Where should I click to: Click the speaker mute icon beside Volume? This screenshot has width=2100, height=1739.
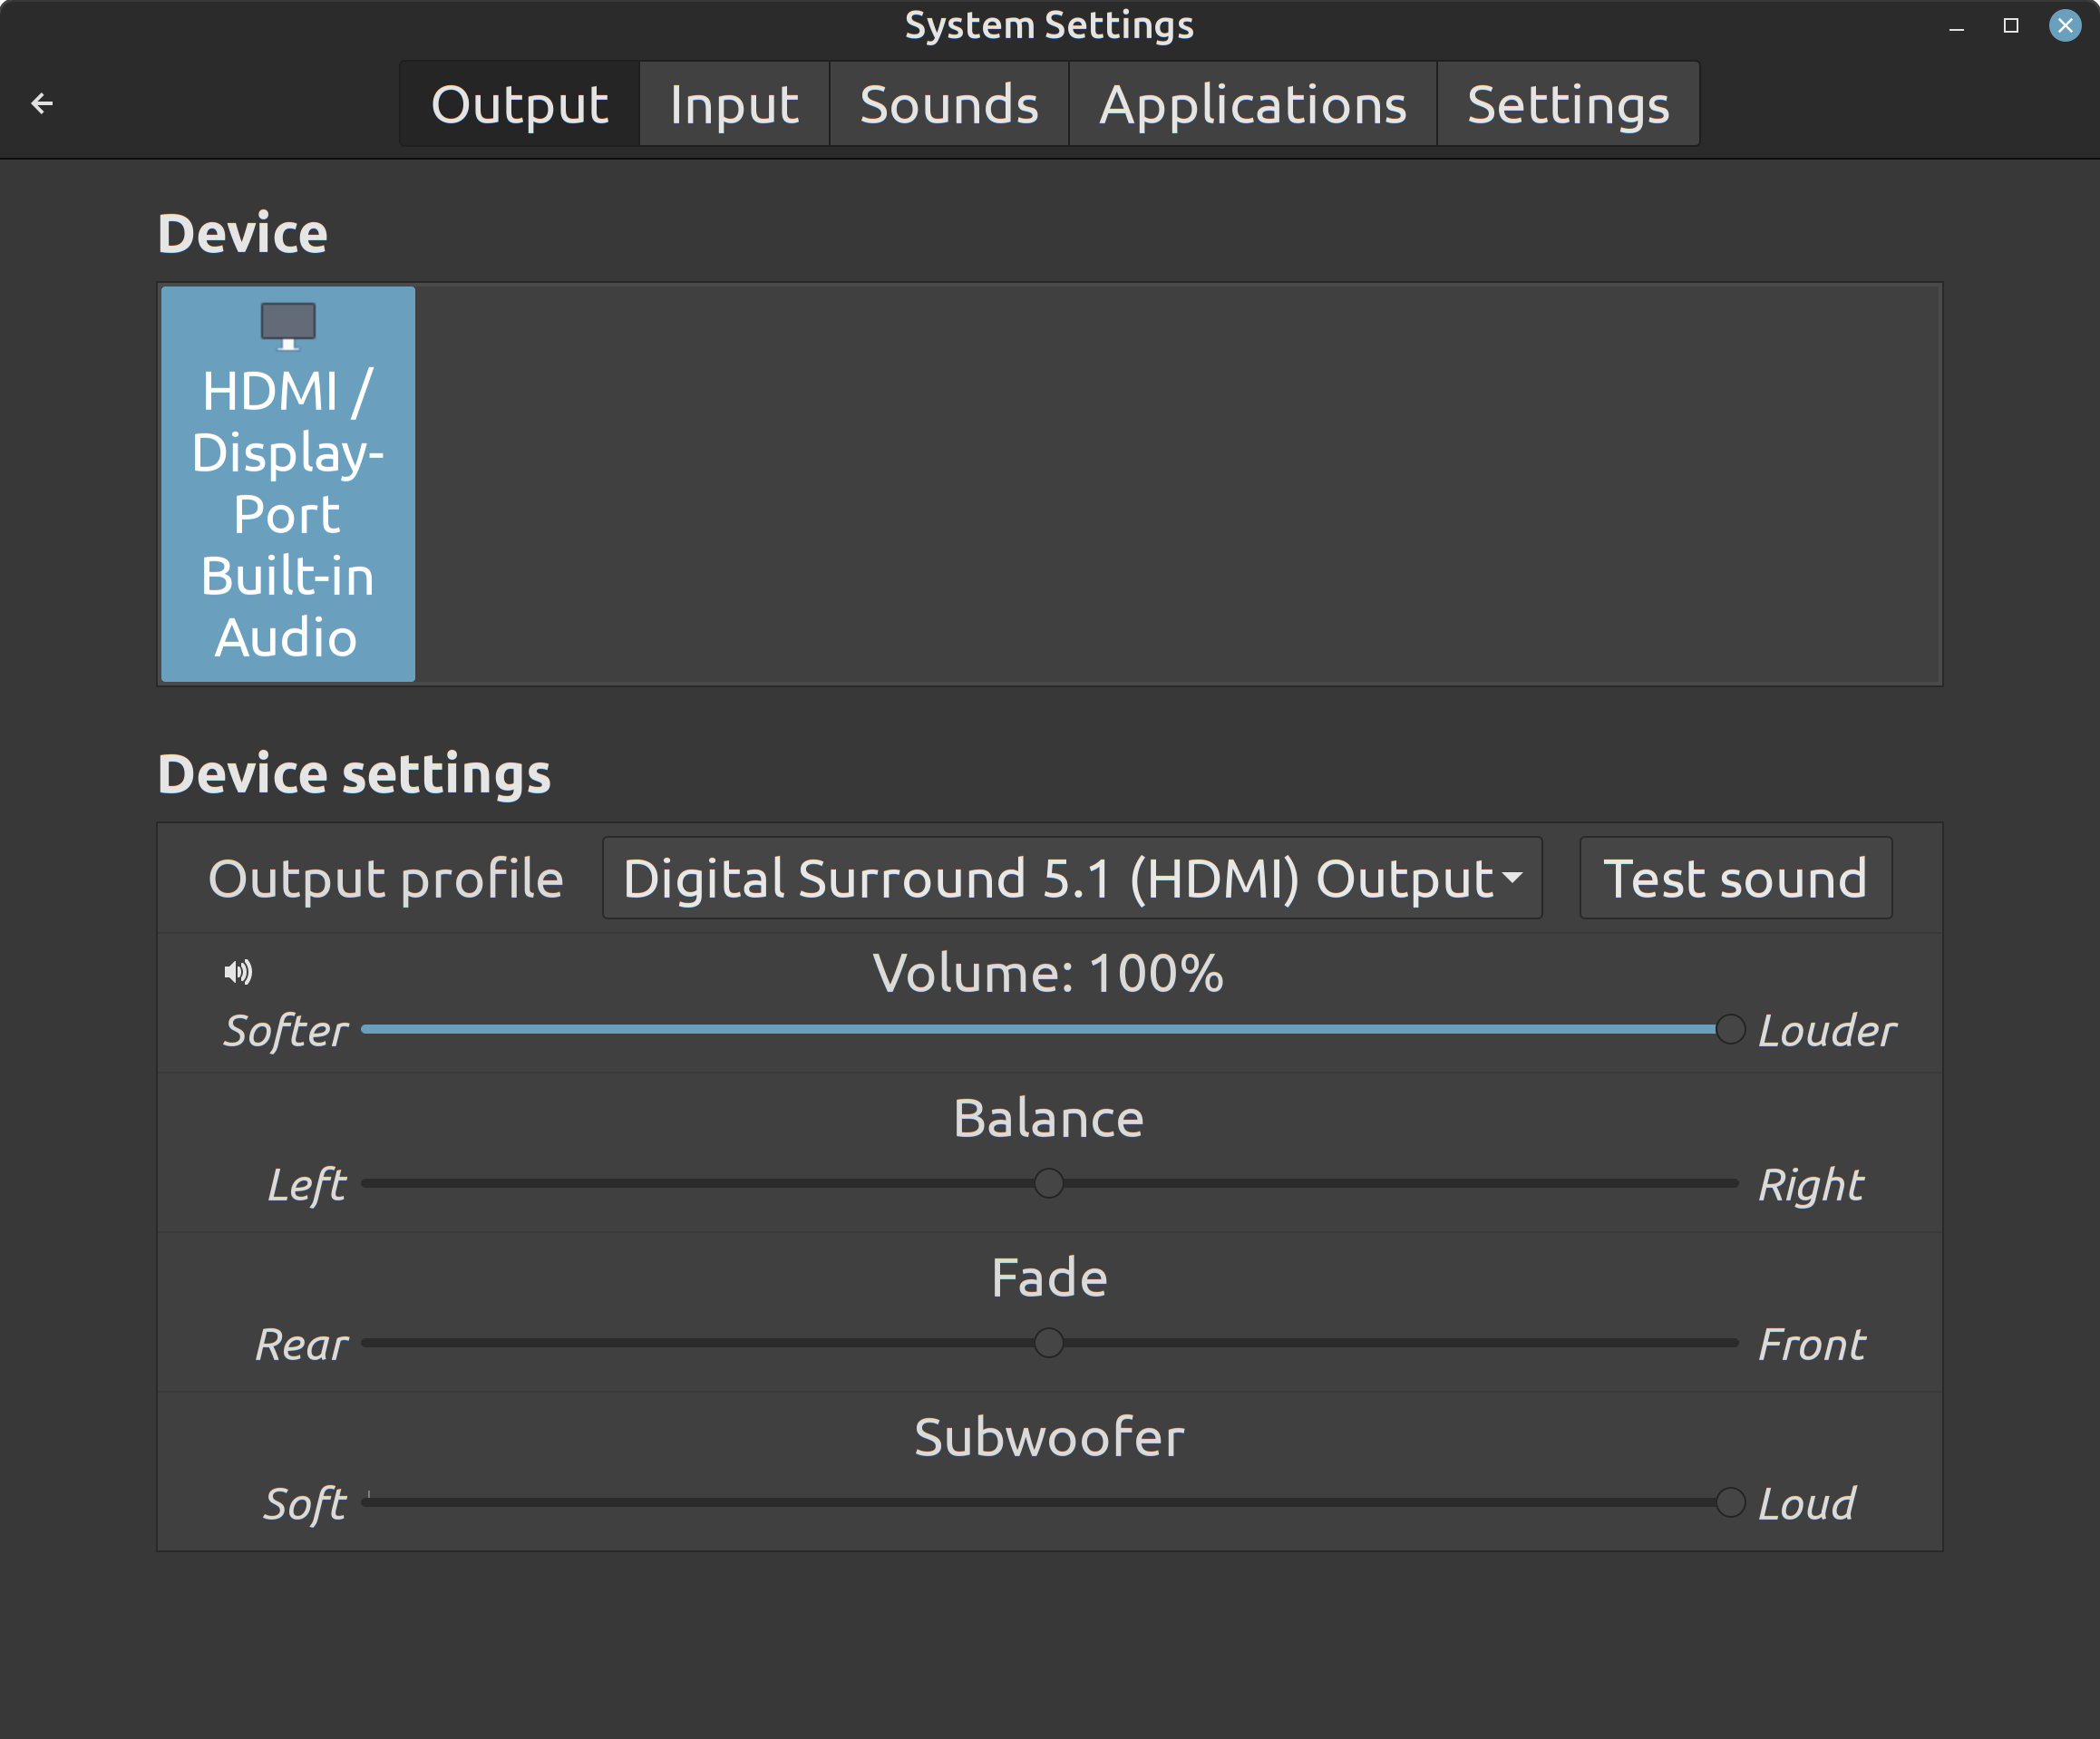(x=238, y=972)
